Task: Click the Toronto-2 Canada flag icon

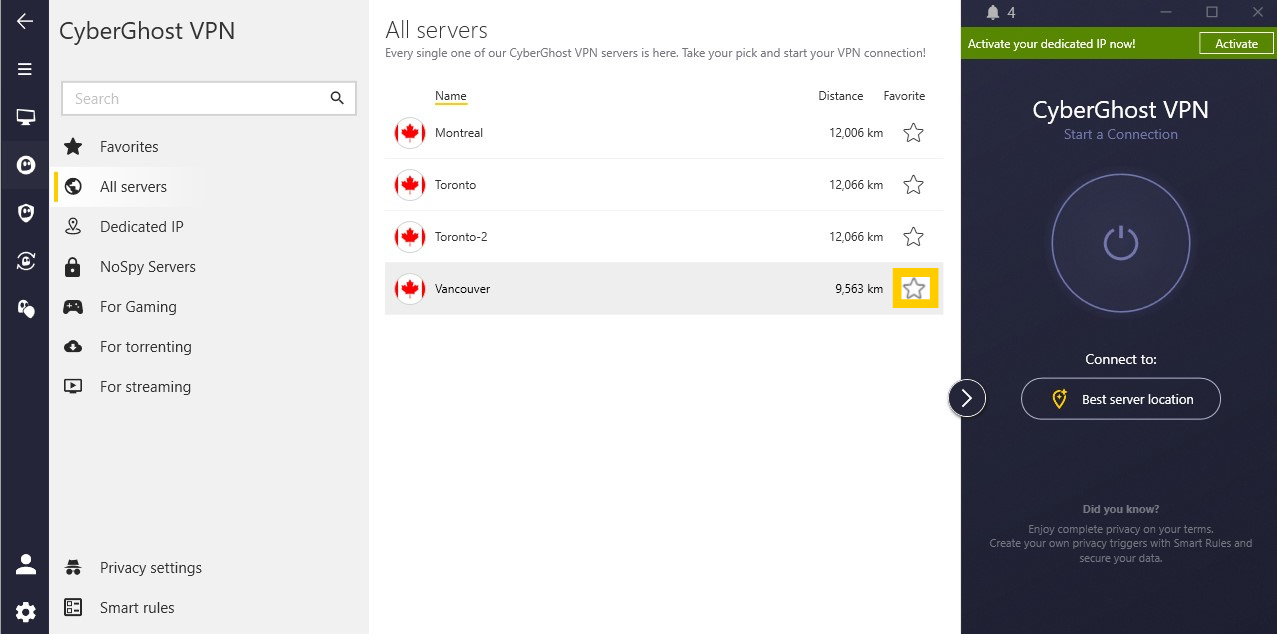Action: click(410, 237)
